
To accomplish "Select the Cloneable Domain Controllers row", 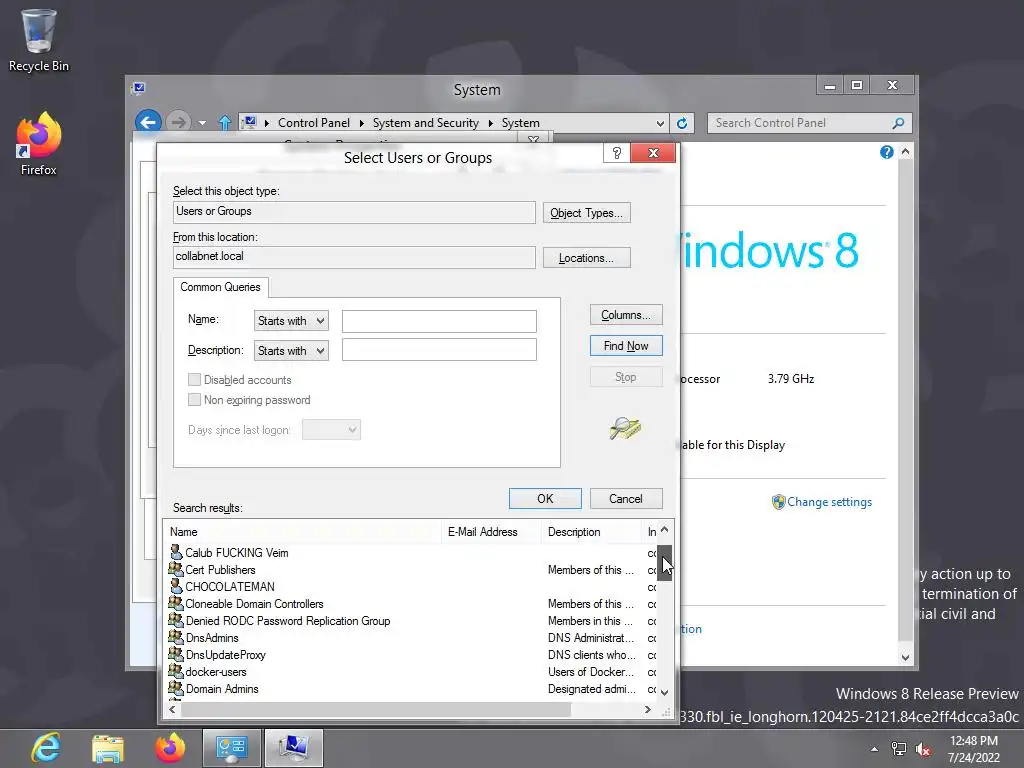I will (411, 603).
